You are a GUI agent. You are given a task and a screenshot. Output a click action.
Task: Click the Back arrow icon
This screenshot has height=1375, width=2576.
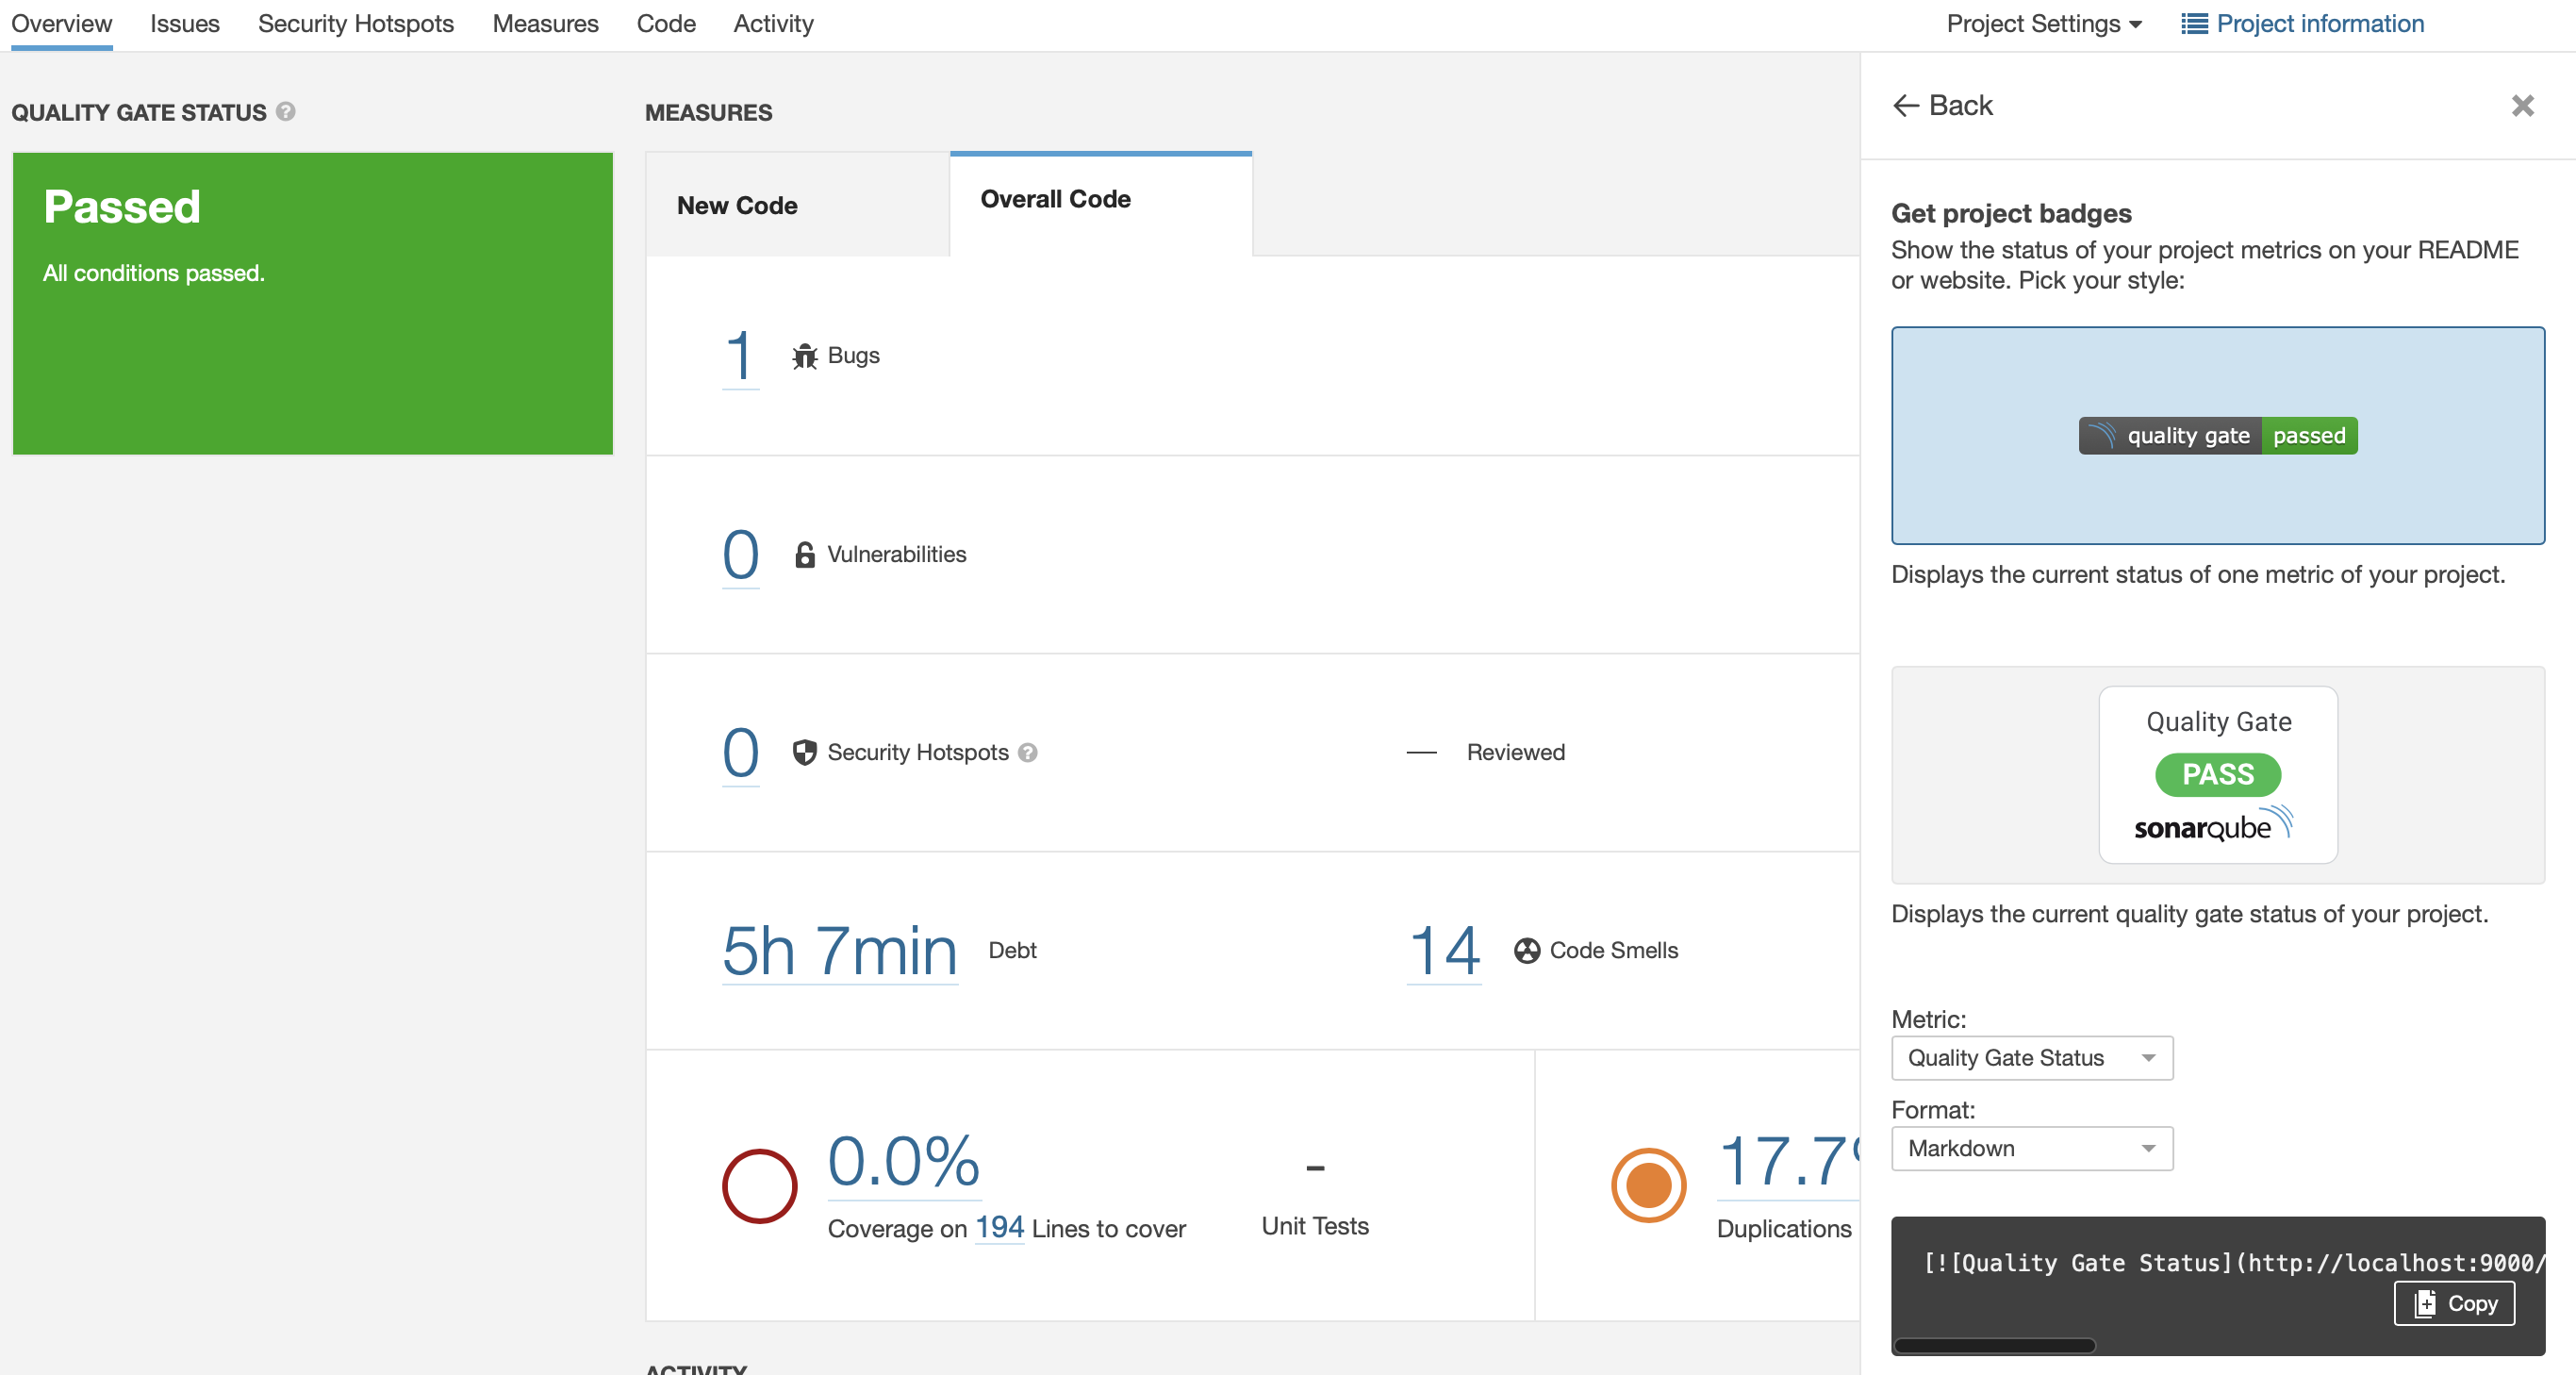pyautogui.click(x=1906, y=105)
